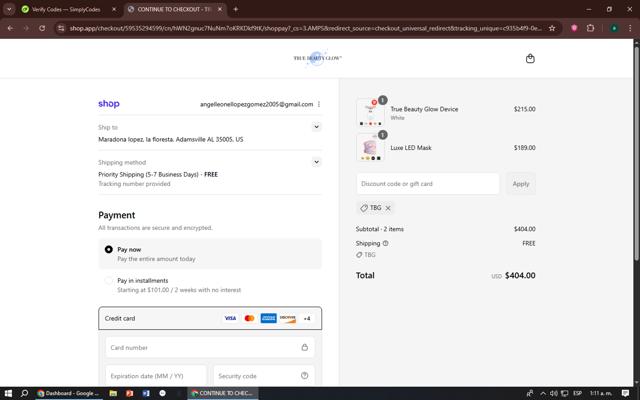Click the True Beauty Glow store logo
The width and height of the screenshot is (640, 400).
click(317, 58)
